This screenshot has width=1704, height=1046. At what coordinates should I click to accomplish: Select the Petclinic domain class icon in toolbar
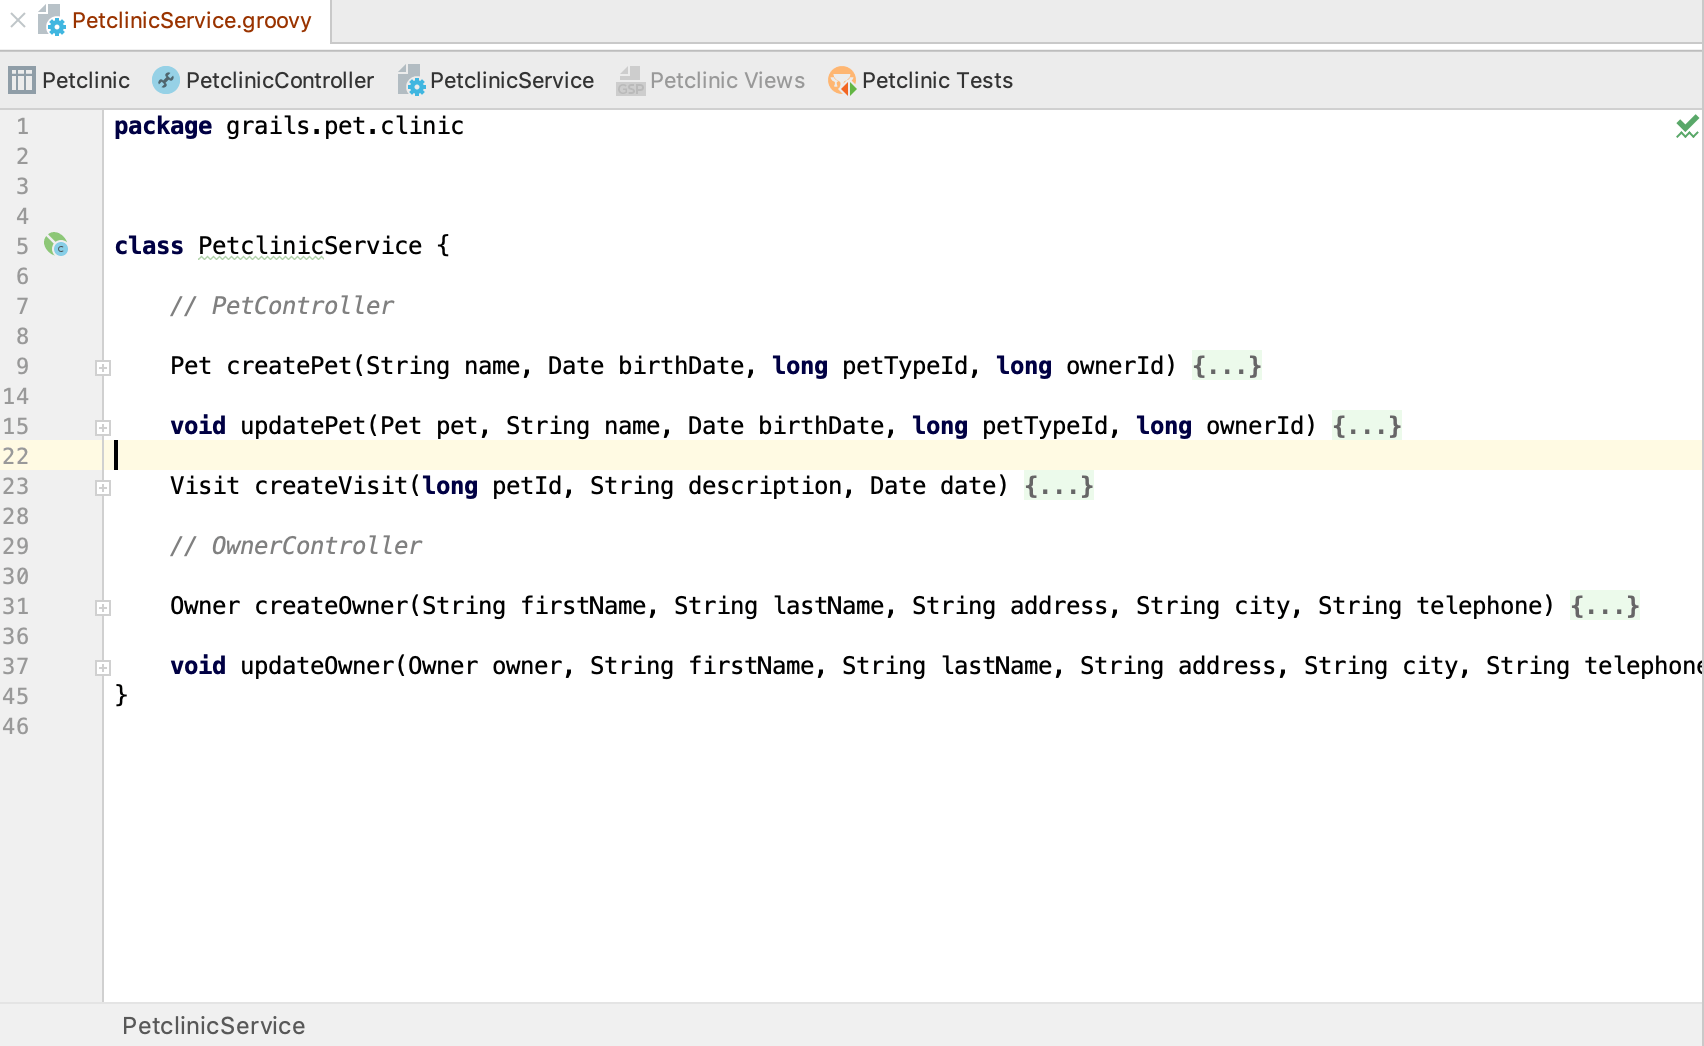pyautogui.click(x=20, y=80)
